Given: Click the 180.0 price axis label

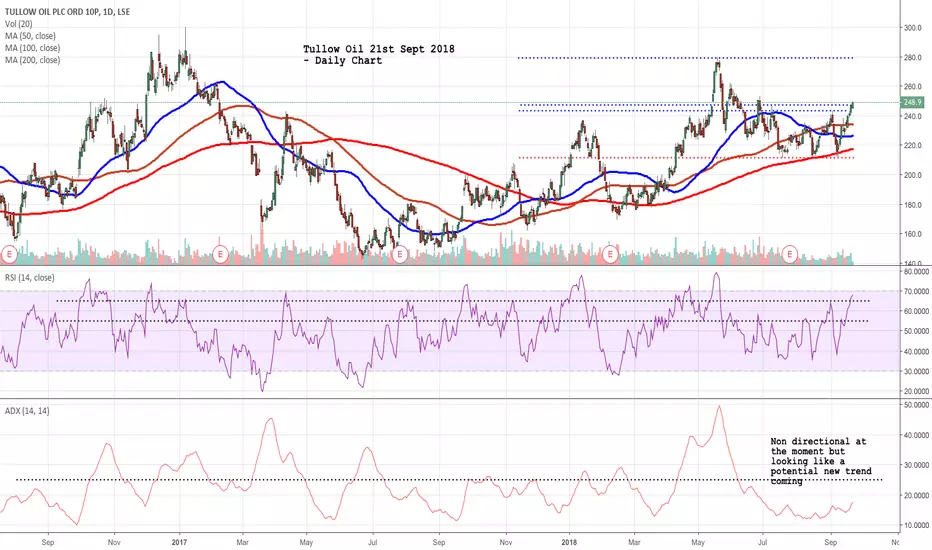Looking at the screenshot, I should [x=913, y=205].
